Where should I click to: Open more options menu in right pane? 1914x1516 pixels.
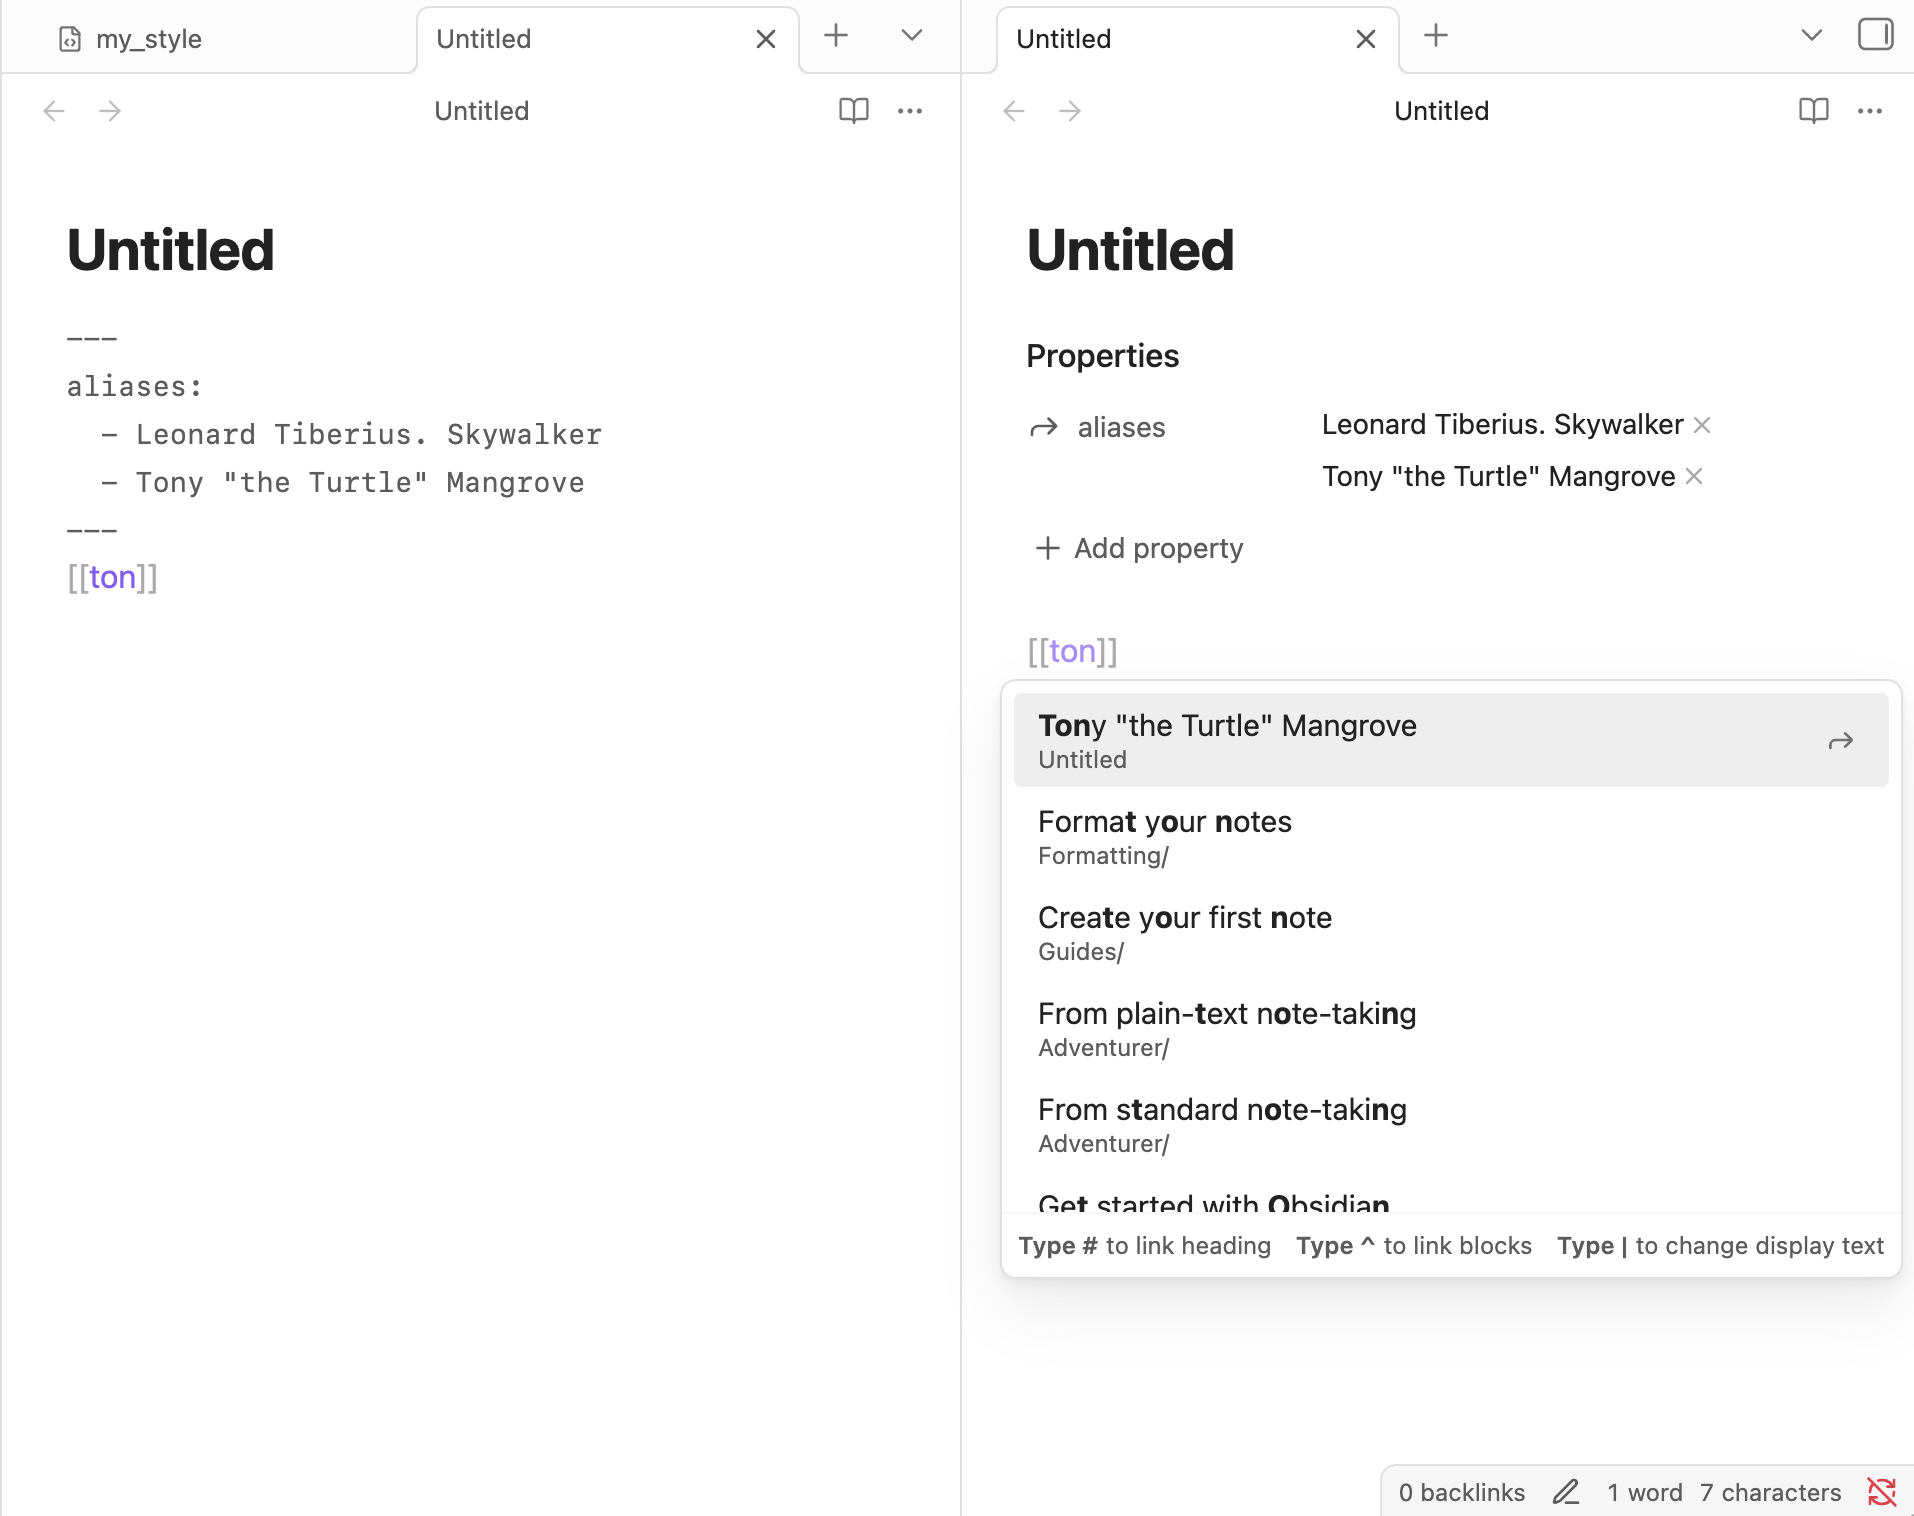point(1870,111)
